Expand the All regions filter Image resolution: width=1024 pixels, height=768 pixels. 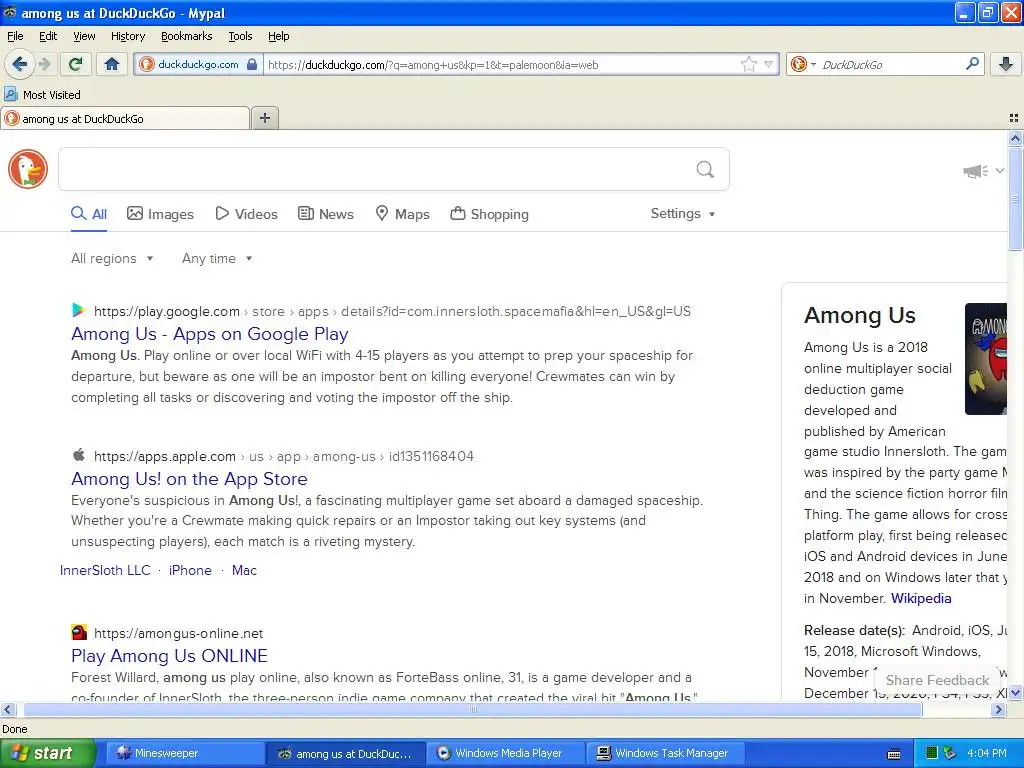112,259
